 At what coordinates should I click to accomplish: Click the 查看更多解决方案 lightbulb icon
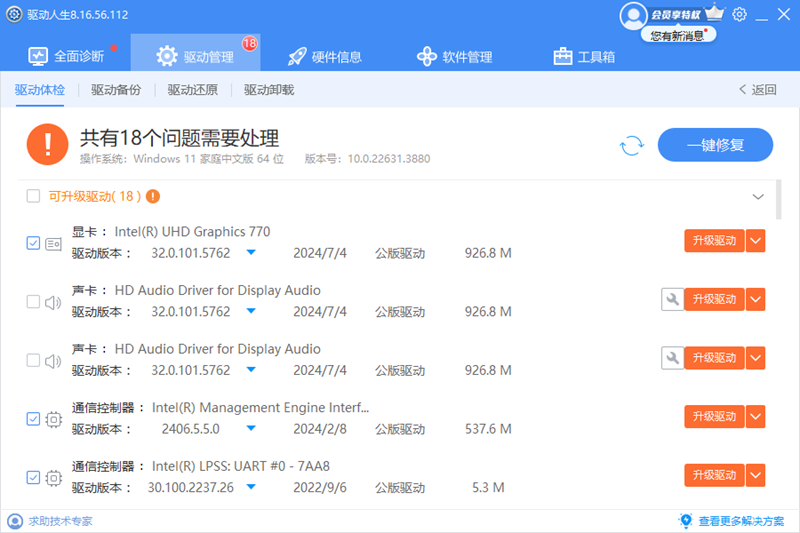click(x=686, y=521)
